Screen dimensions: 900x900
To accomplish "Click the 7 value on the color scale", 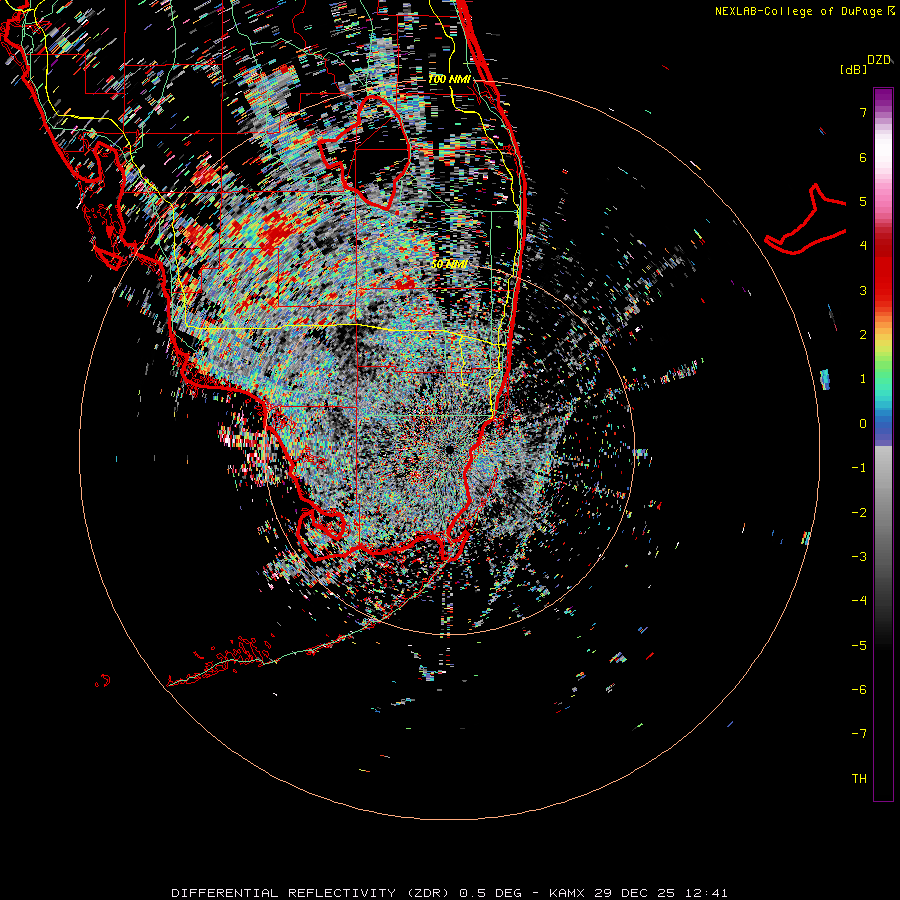I will (863, 112).
